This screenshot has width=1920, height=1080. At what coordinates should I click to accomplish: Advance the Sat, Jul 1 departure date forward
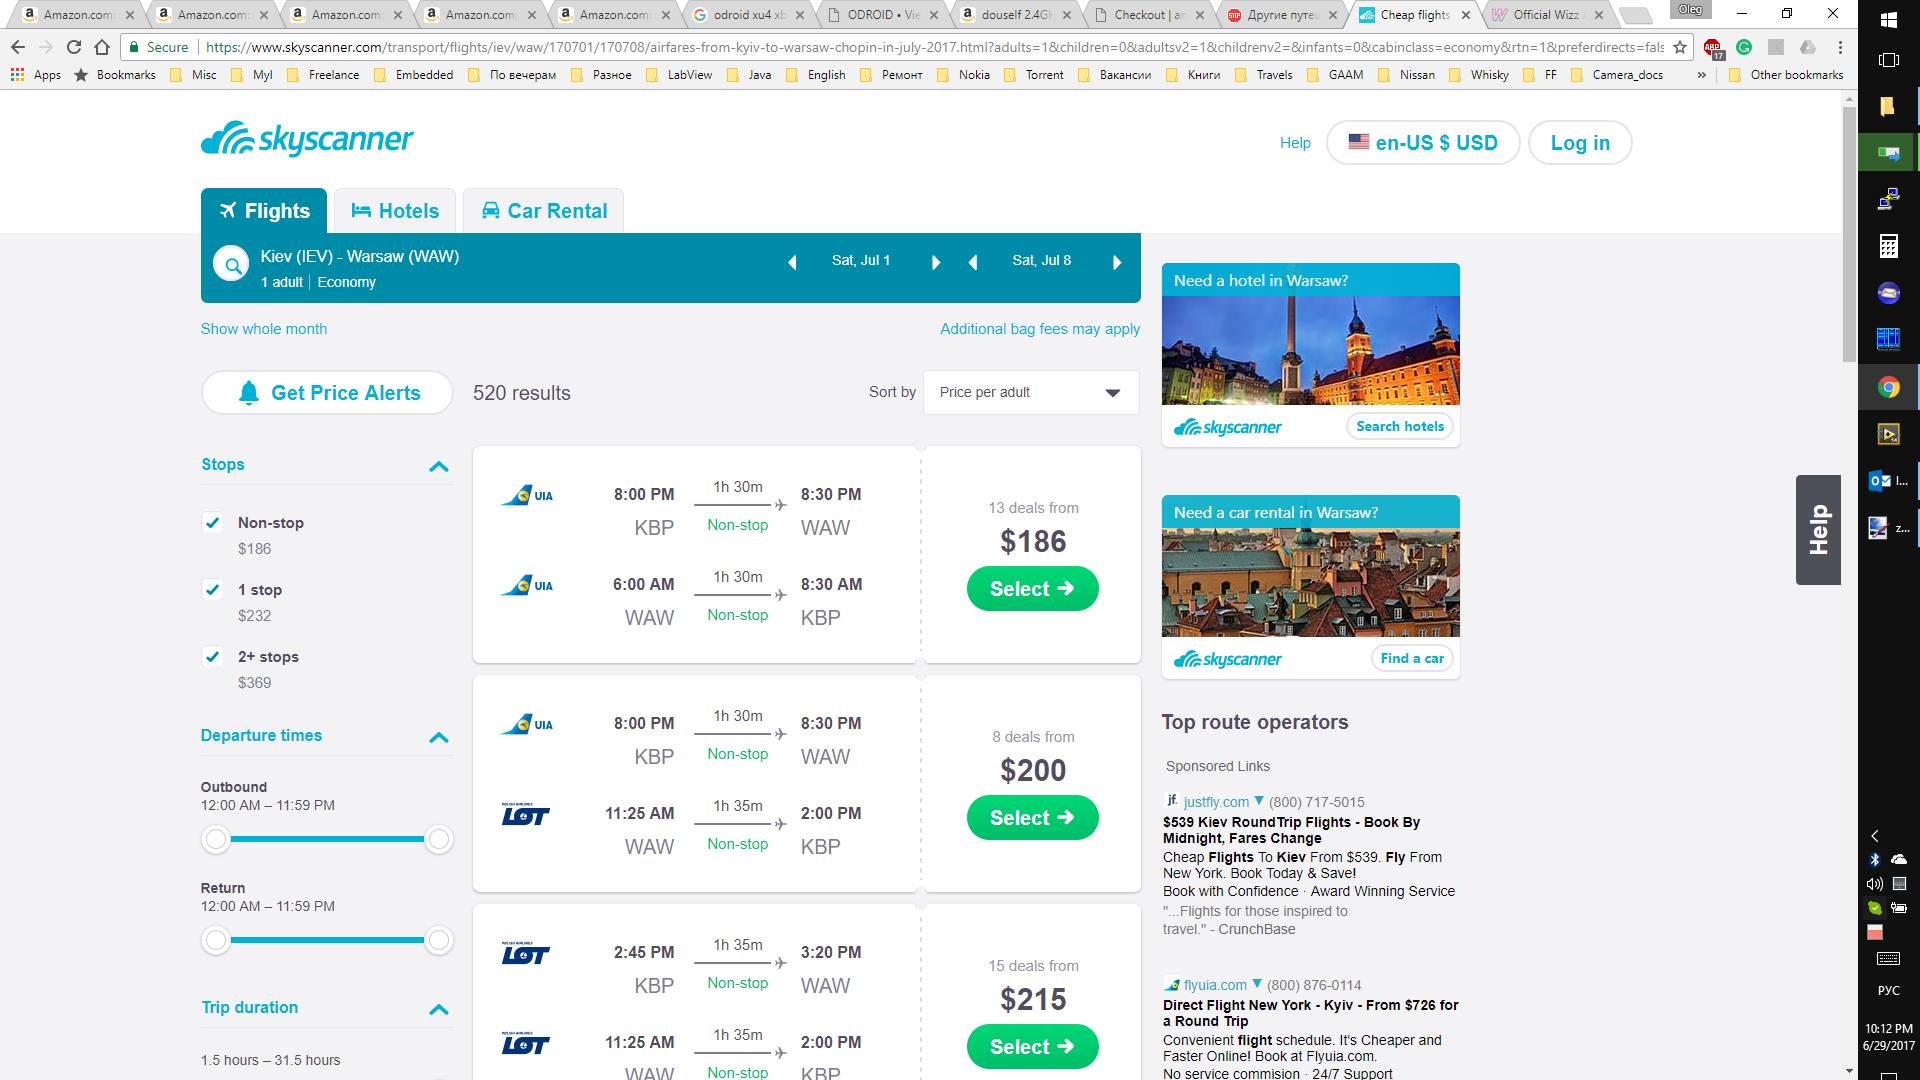[936, 262]
